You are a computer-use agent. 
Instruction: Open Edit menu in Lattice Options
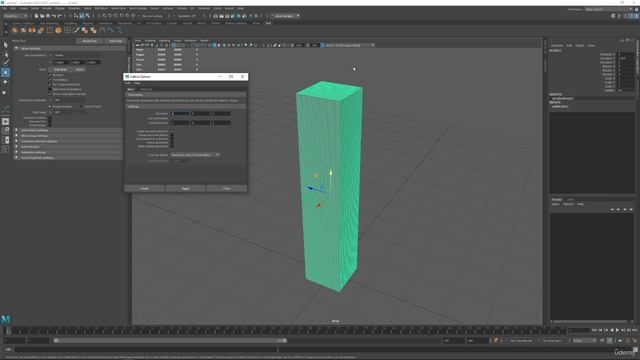pos(128,83)
